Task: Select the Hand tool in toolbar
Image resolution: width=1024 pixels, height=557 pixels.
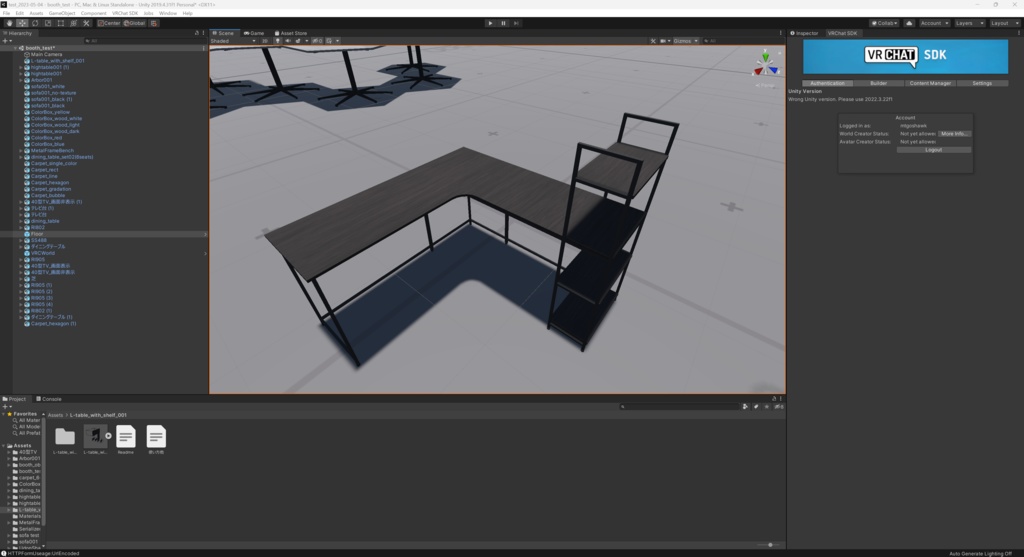Action: pyautogui.click(x=9, y=23)
